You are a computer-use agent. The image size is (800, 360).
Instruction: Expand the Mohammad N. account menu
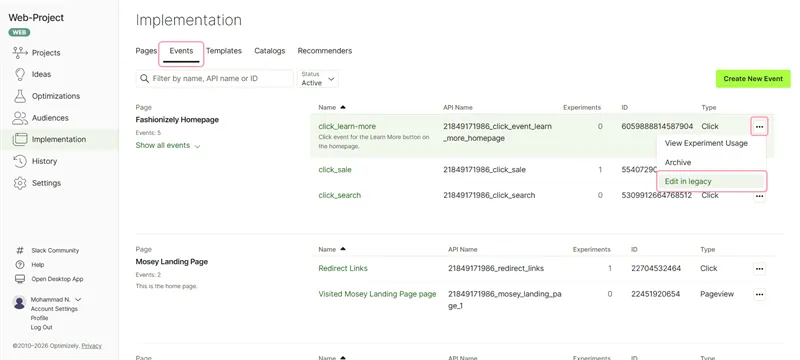(x=78, y=299)
